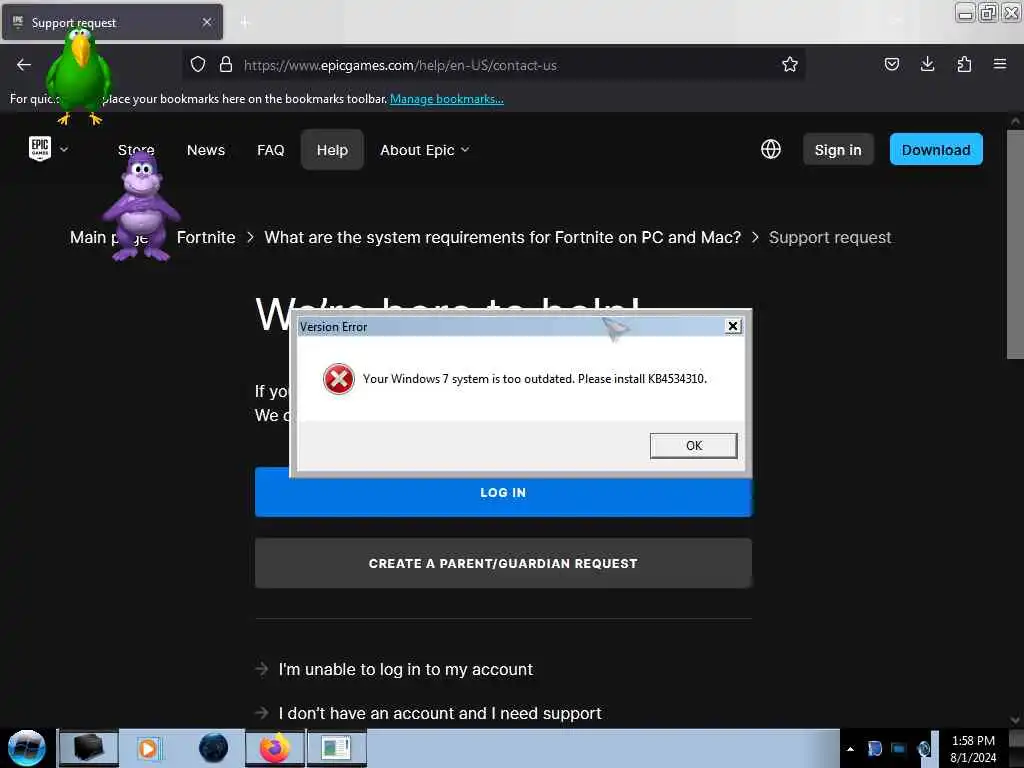Open the dark box taskbar application
This screenshot has height=768, width=1024.
pos(89,748)
